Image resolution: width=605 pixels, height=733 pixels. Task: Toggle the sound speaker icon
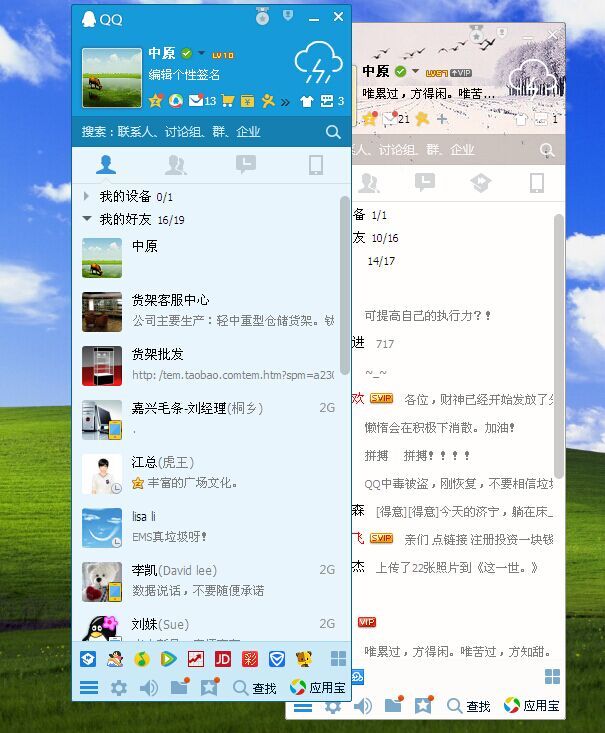pyautogui.click(x=148, y=688)
